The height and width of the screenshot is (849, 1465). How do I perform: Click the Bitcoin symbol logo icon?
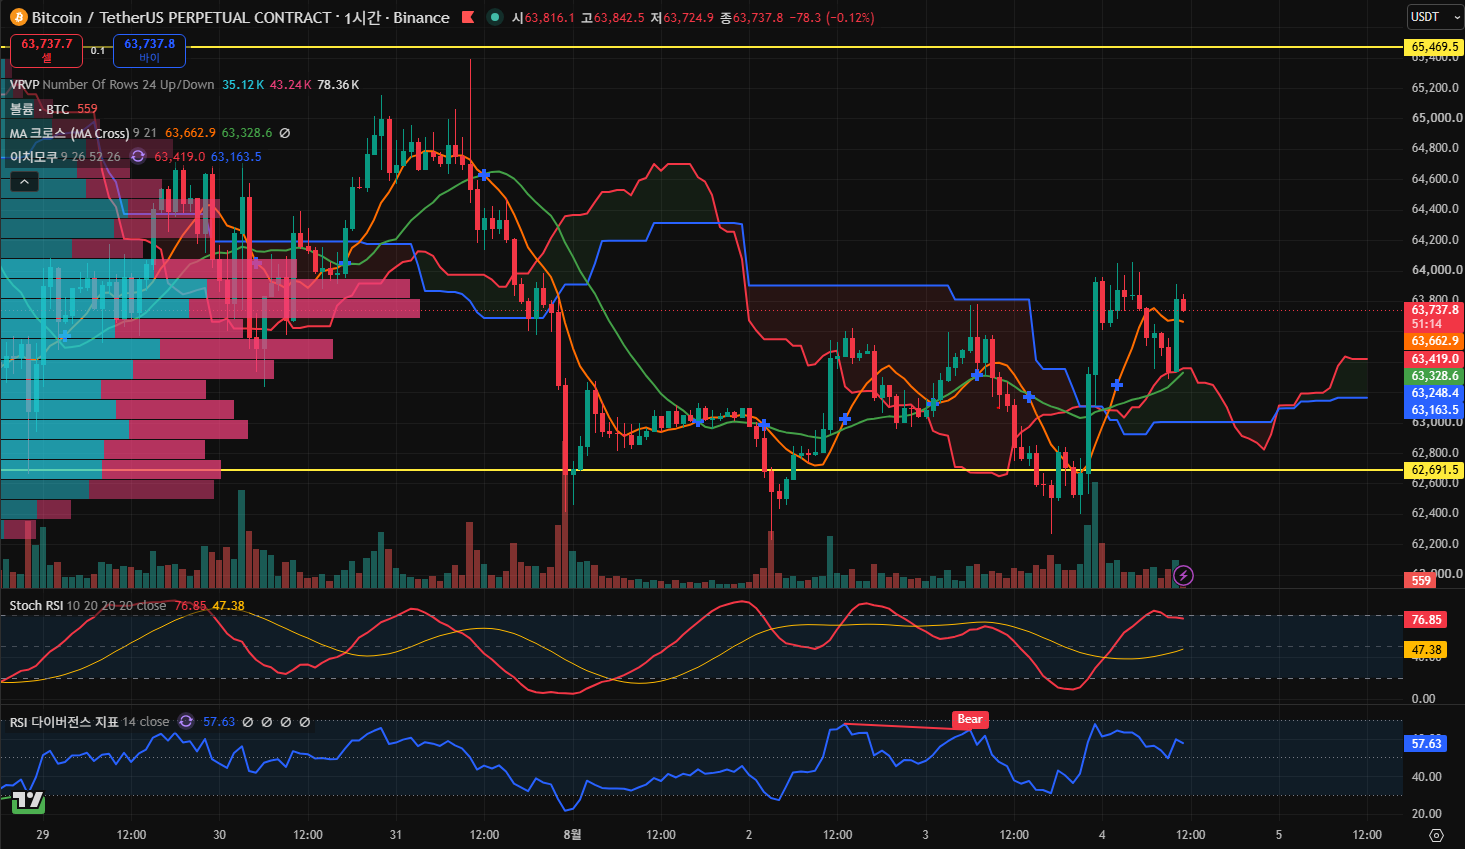point(18,18)
